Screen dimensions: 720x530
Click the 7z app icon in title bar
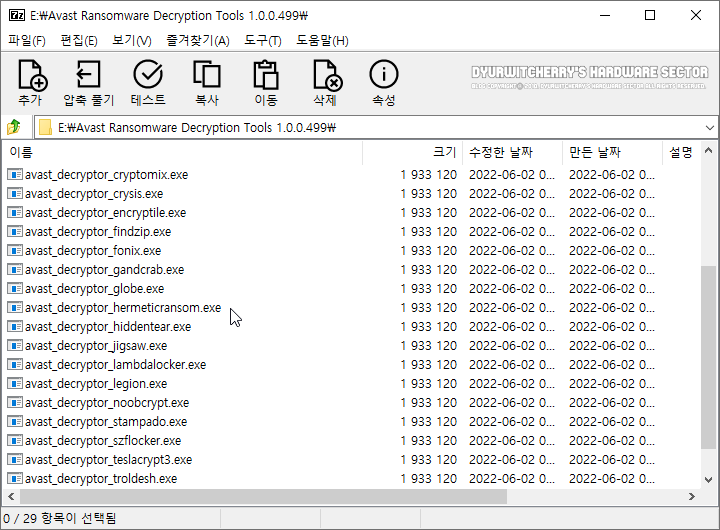click(x=17, y=15)
